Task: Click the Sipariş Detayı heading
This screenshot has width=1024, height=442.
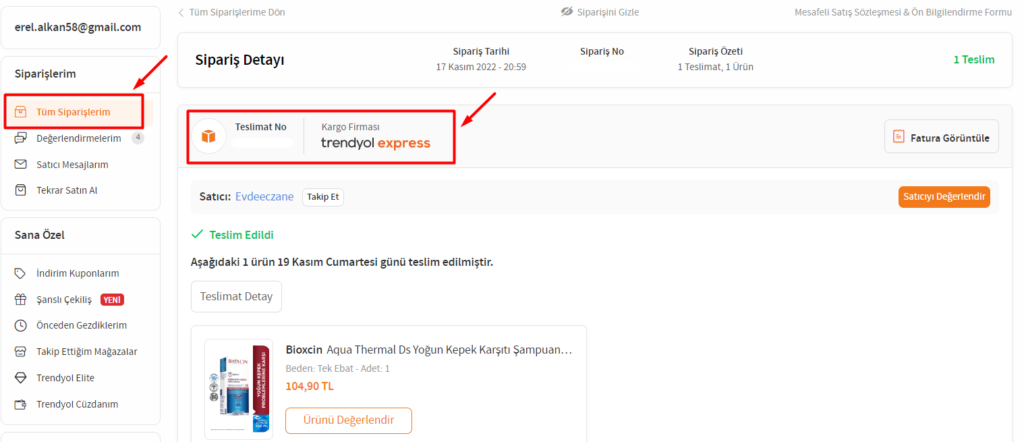Action: 240,59
